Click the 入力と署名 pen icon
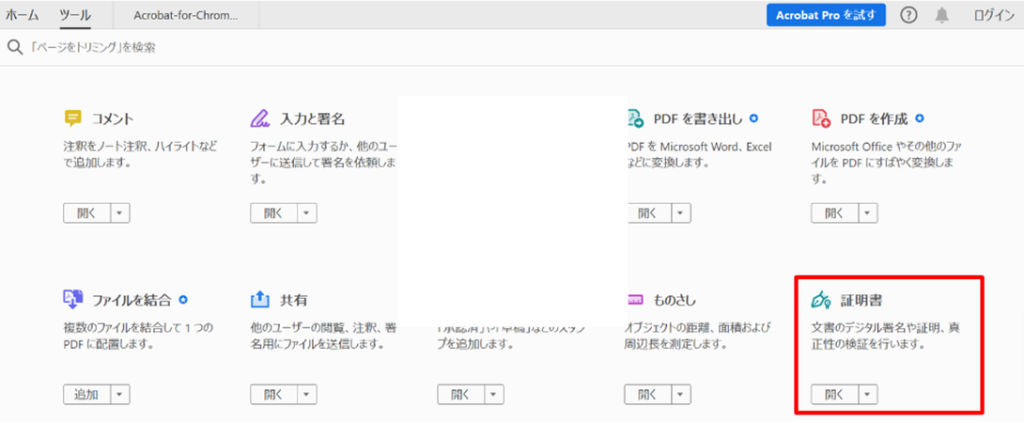The image size is (1024, 423). pyautogui.click(x=260, y=118)
